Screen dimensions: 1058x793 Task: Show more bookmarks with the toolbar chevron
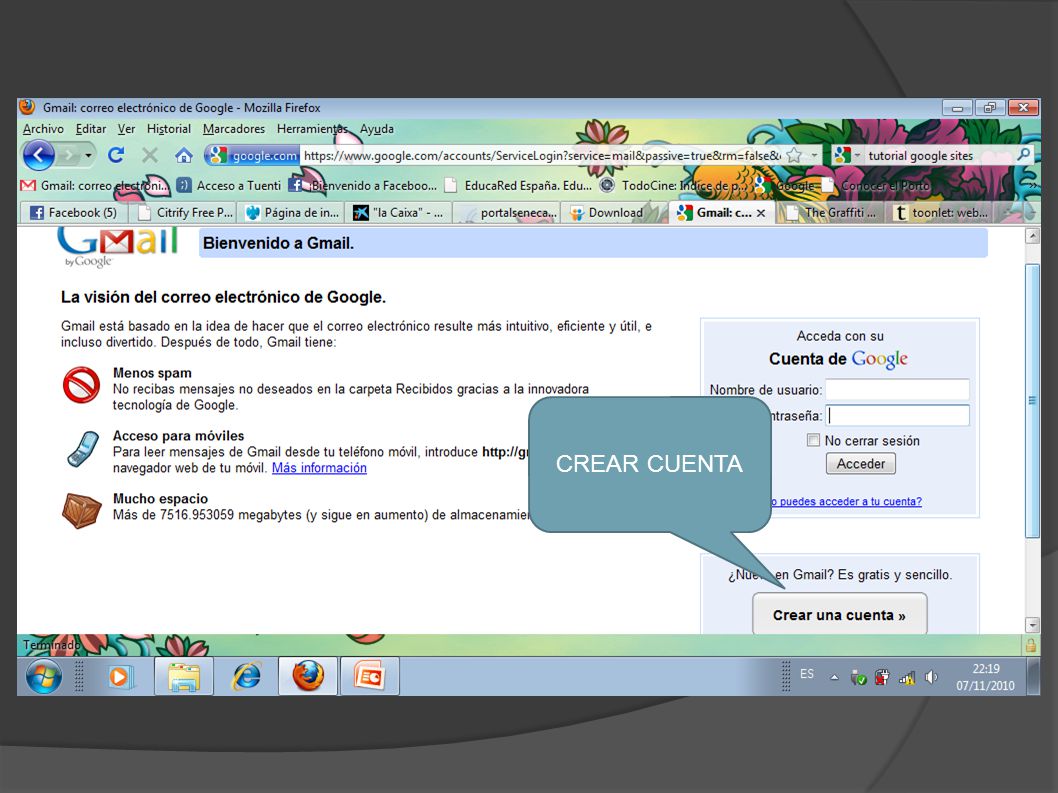(x=1030, y=185)
